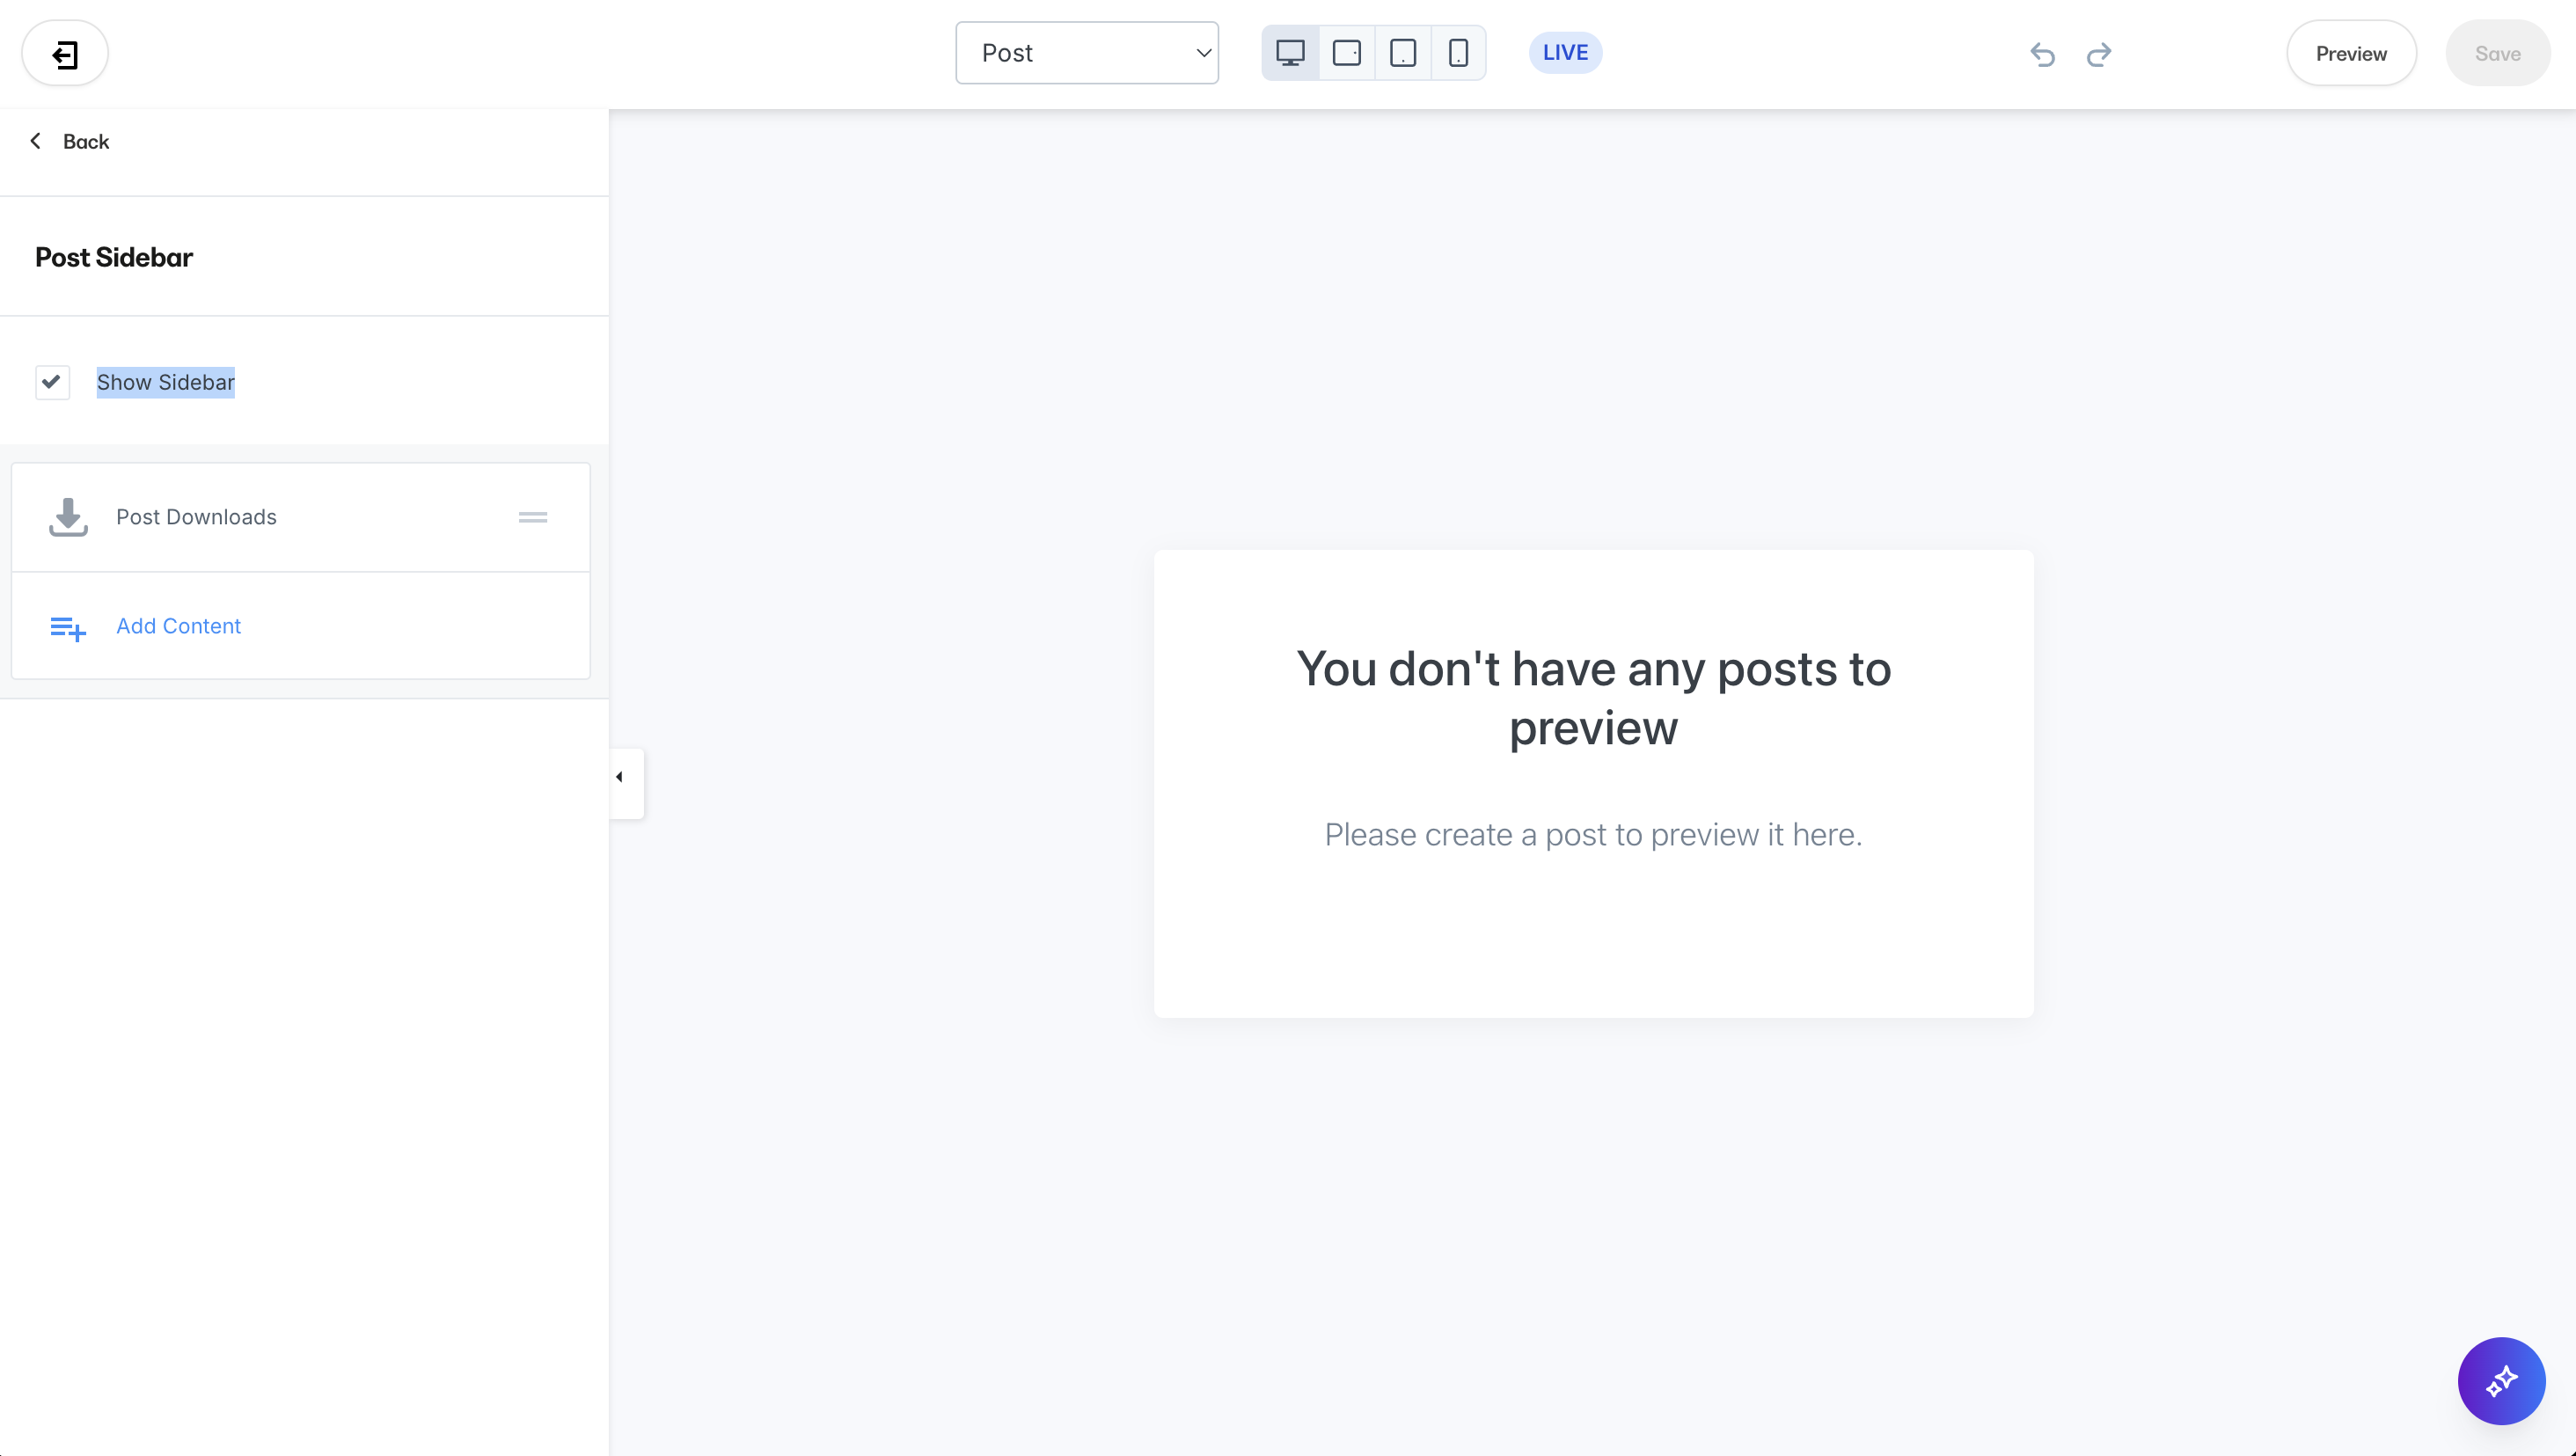Undo the last change

click(2042, 54)
